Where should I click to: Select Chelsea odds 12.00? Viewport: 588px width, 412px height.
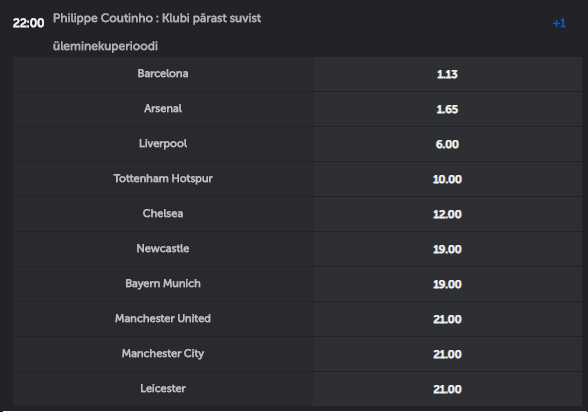pyautogui.click(x=447, y=214)
